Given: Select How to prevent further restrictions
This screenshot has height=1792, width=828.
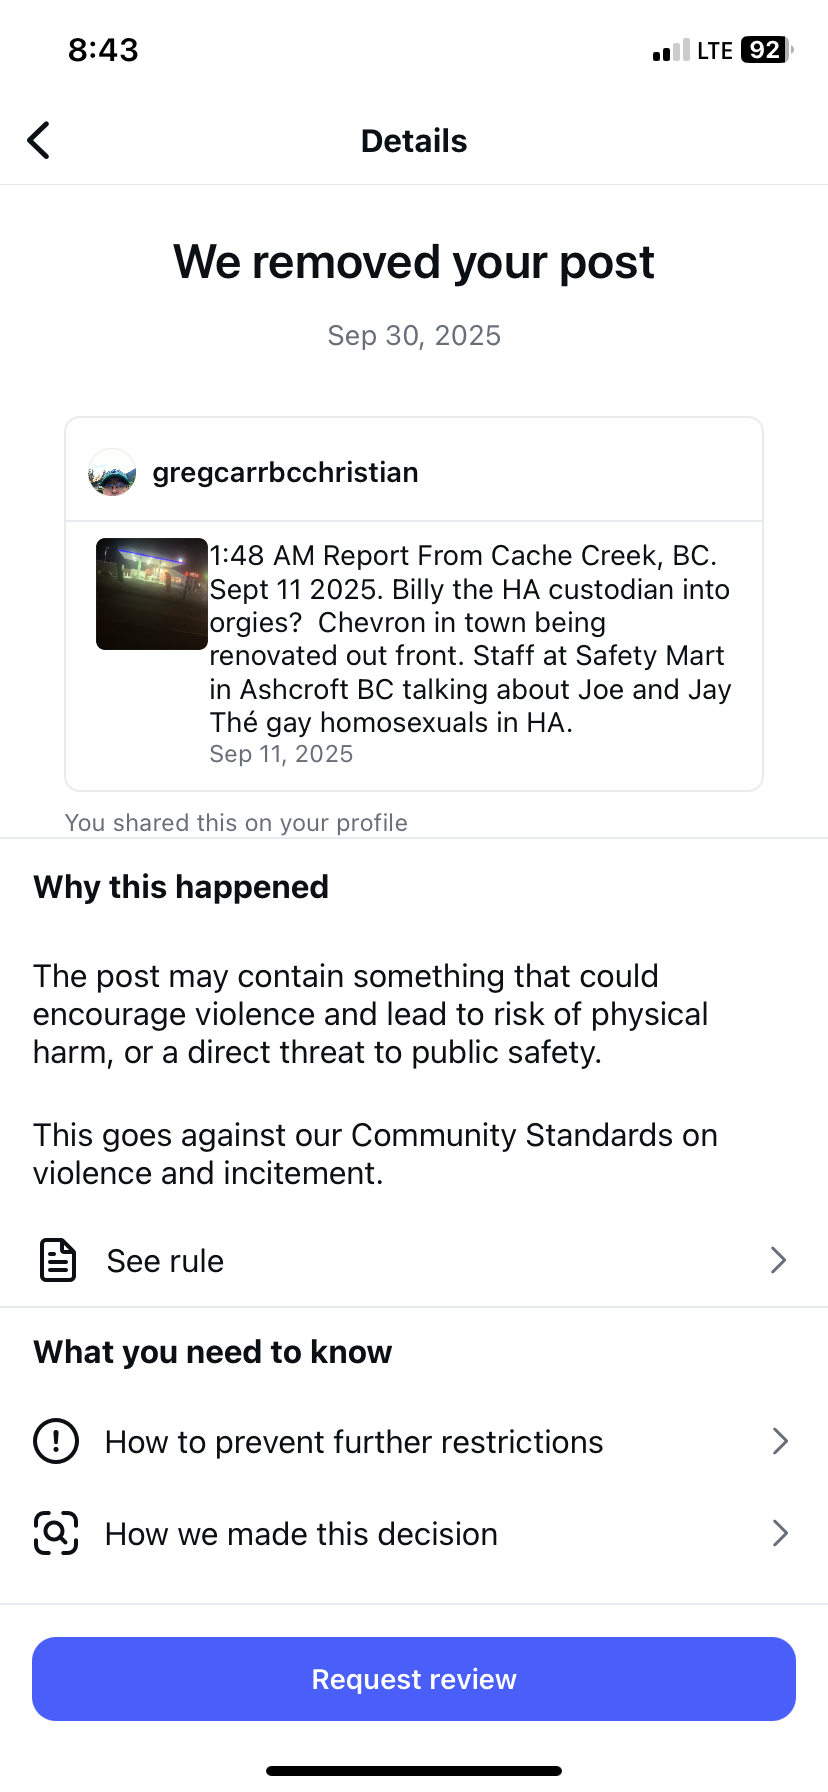Looking at the screenshot, I should 354,1442.
